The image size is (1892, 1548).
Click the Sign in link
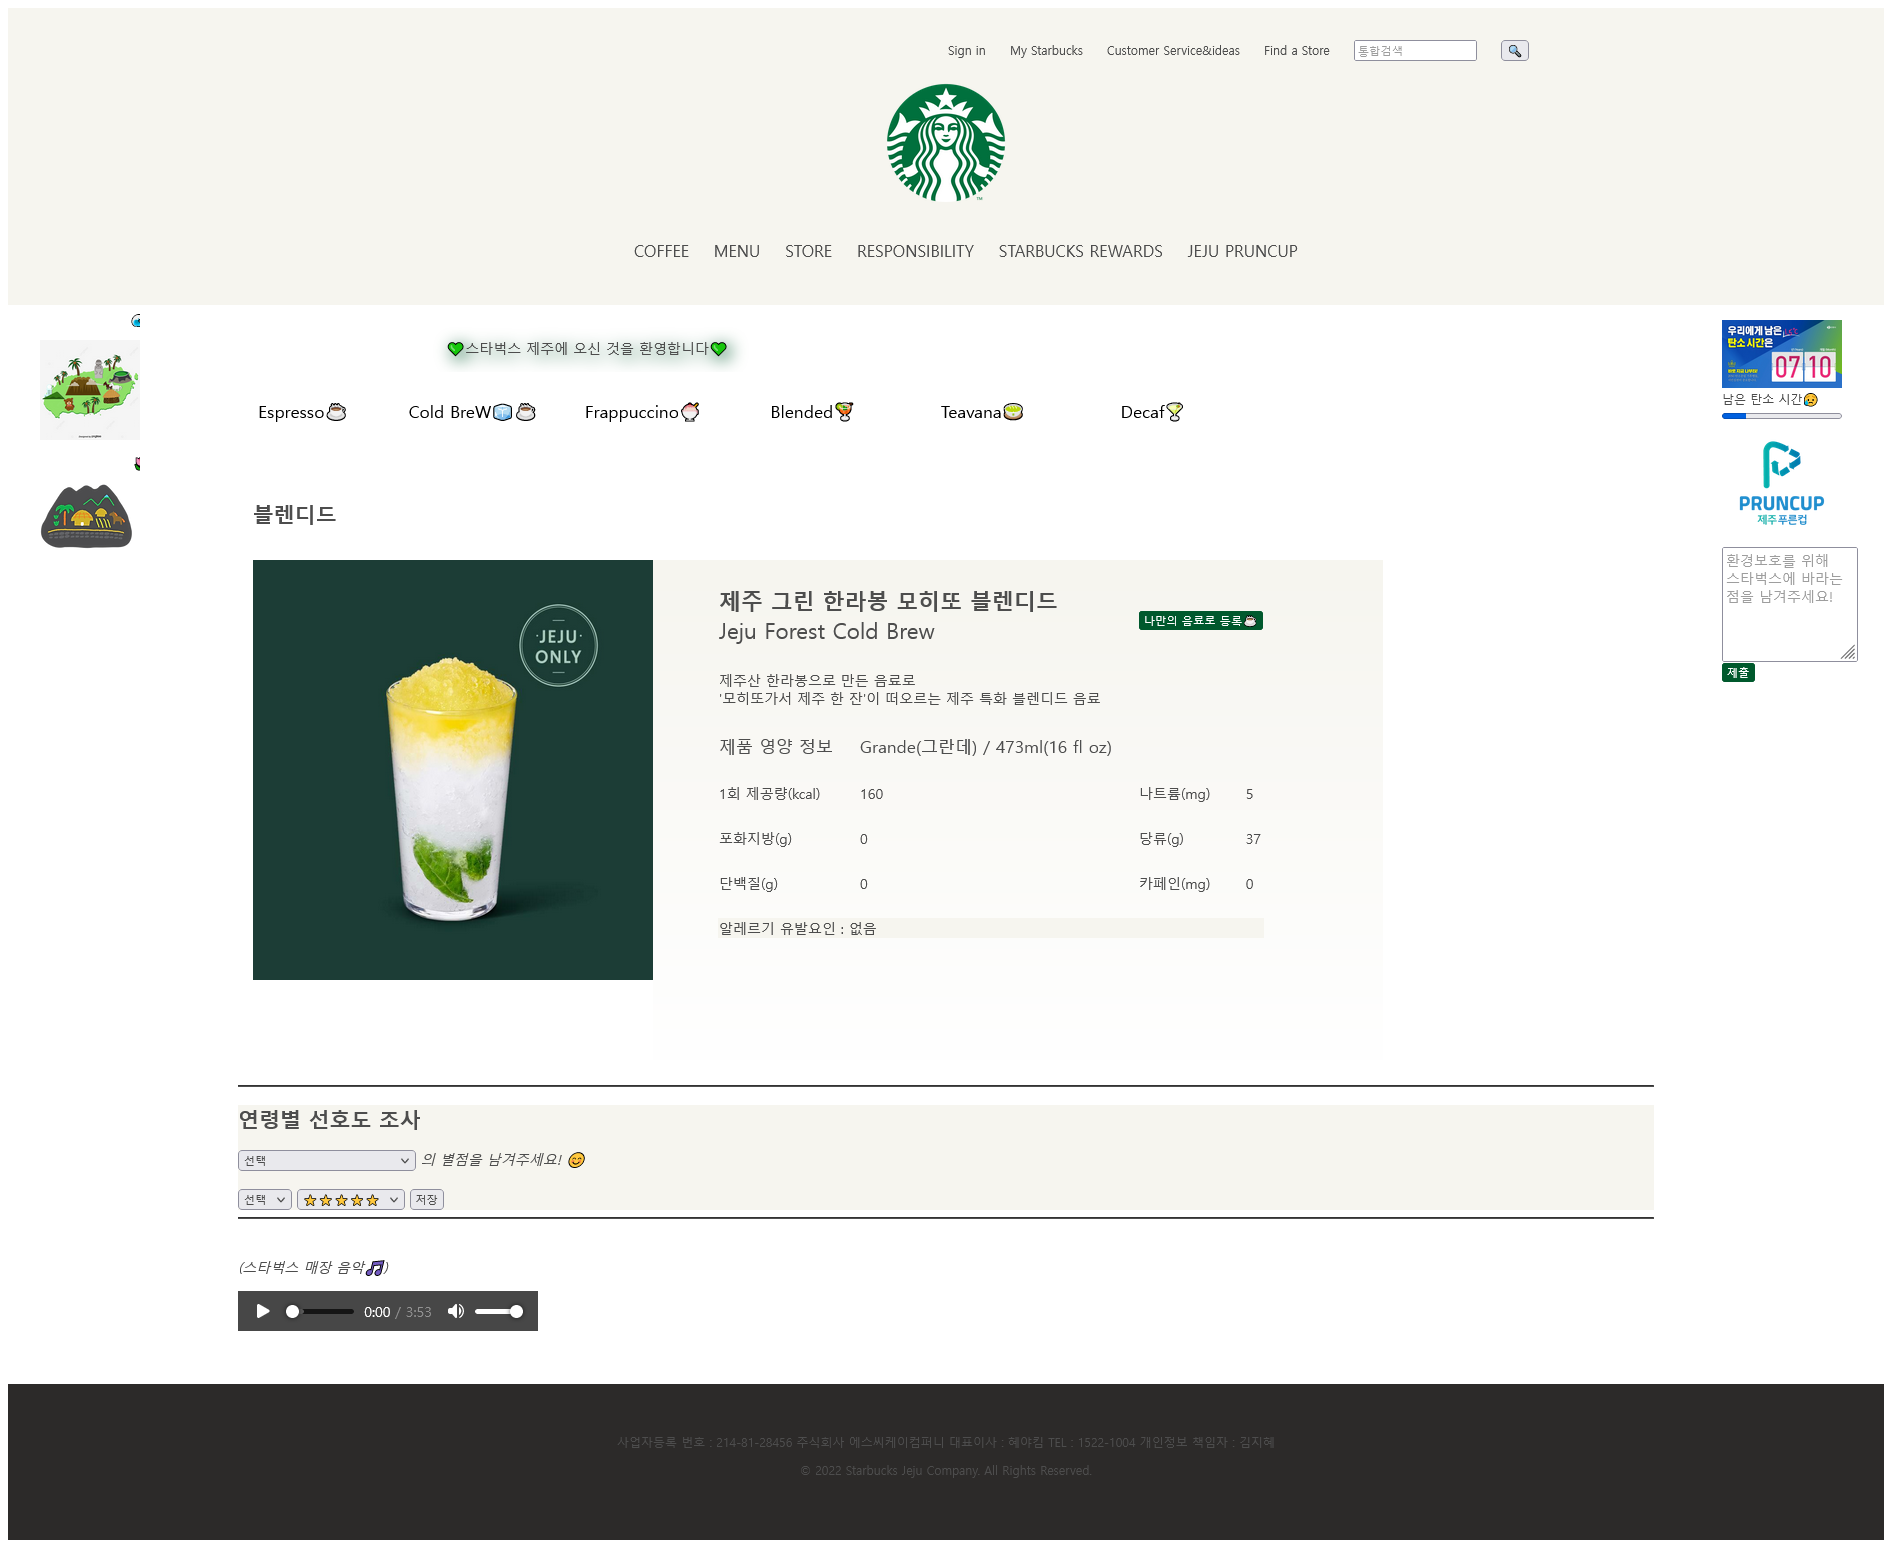pyautogui.click(x=966, y=51)
